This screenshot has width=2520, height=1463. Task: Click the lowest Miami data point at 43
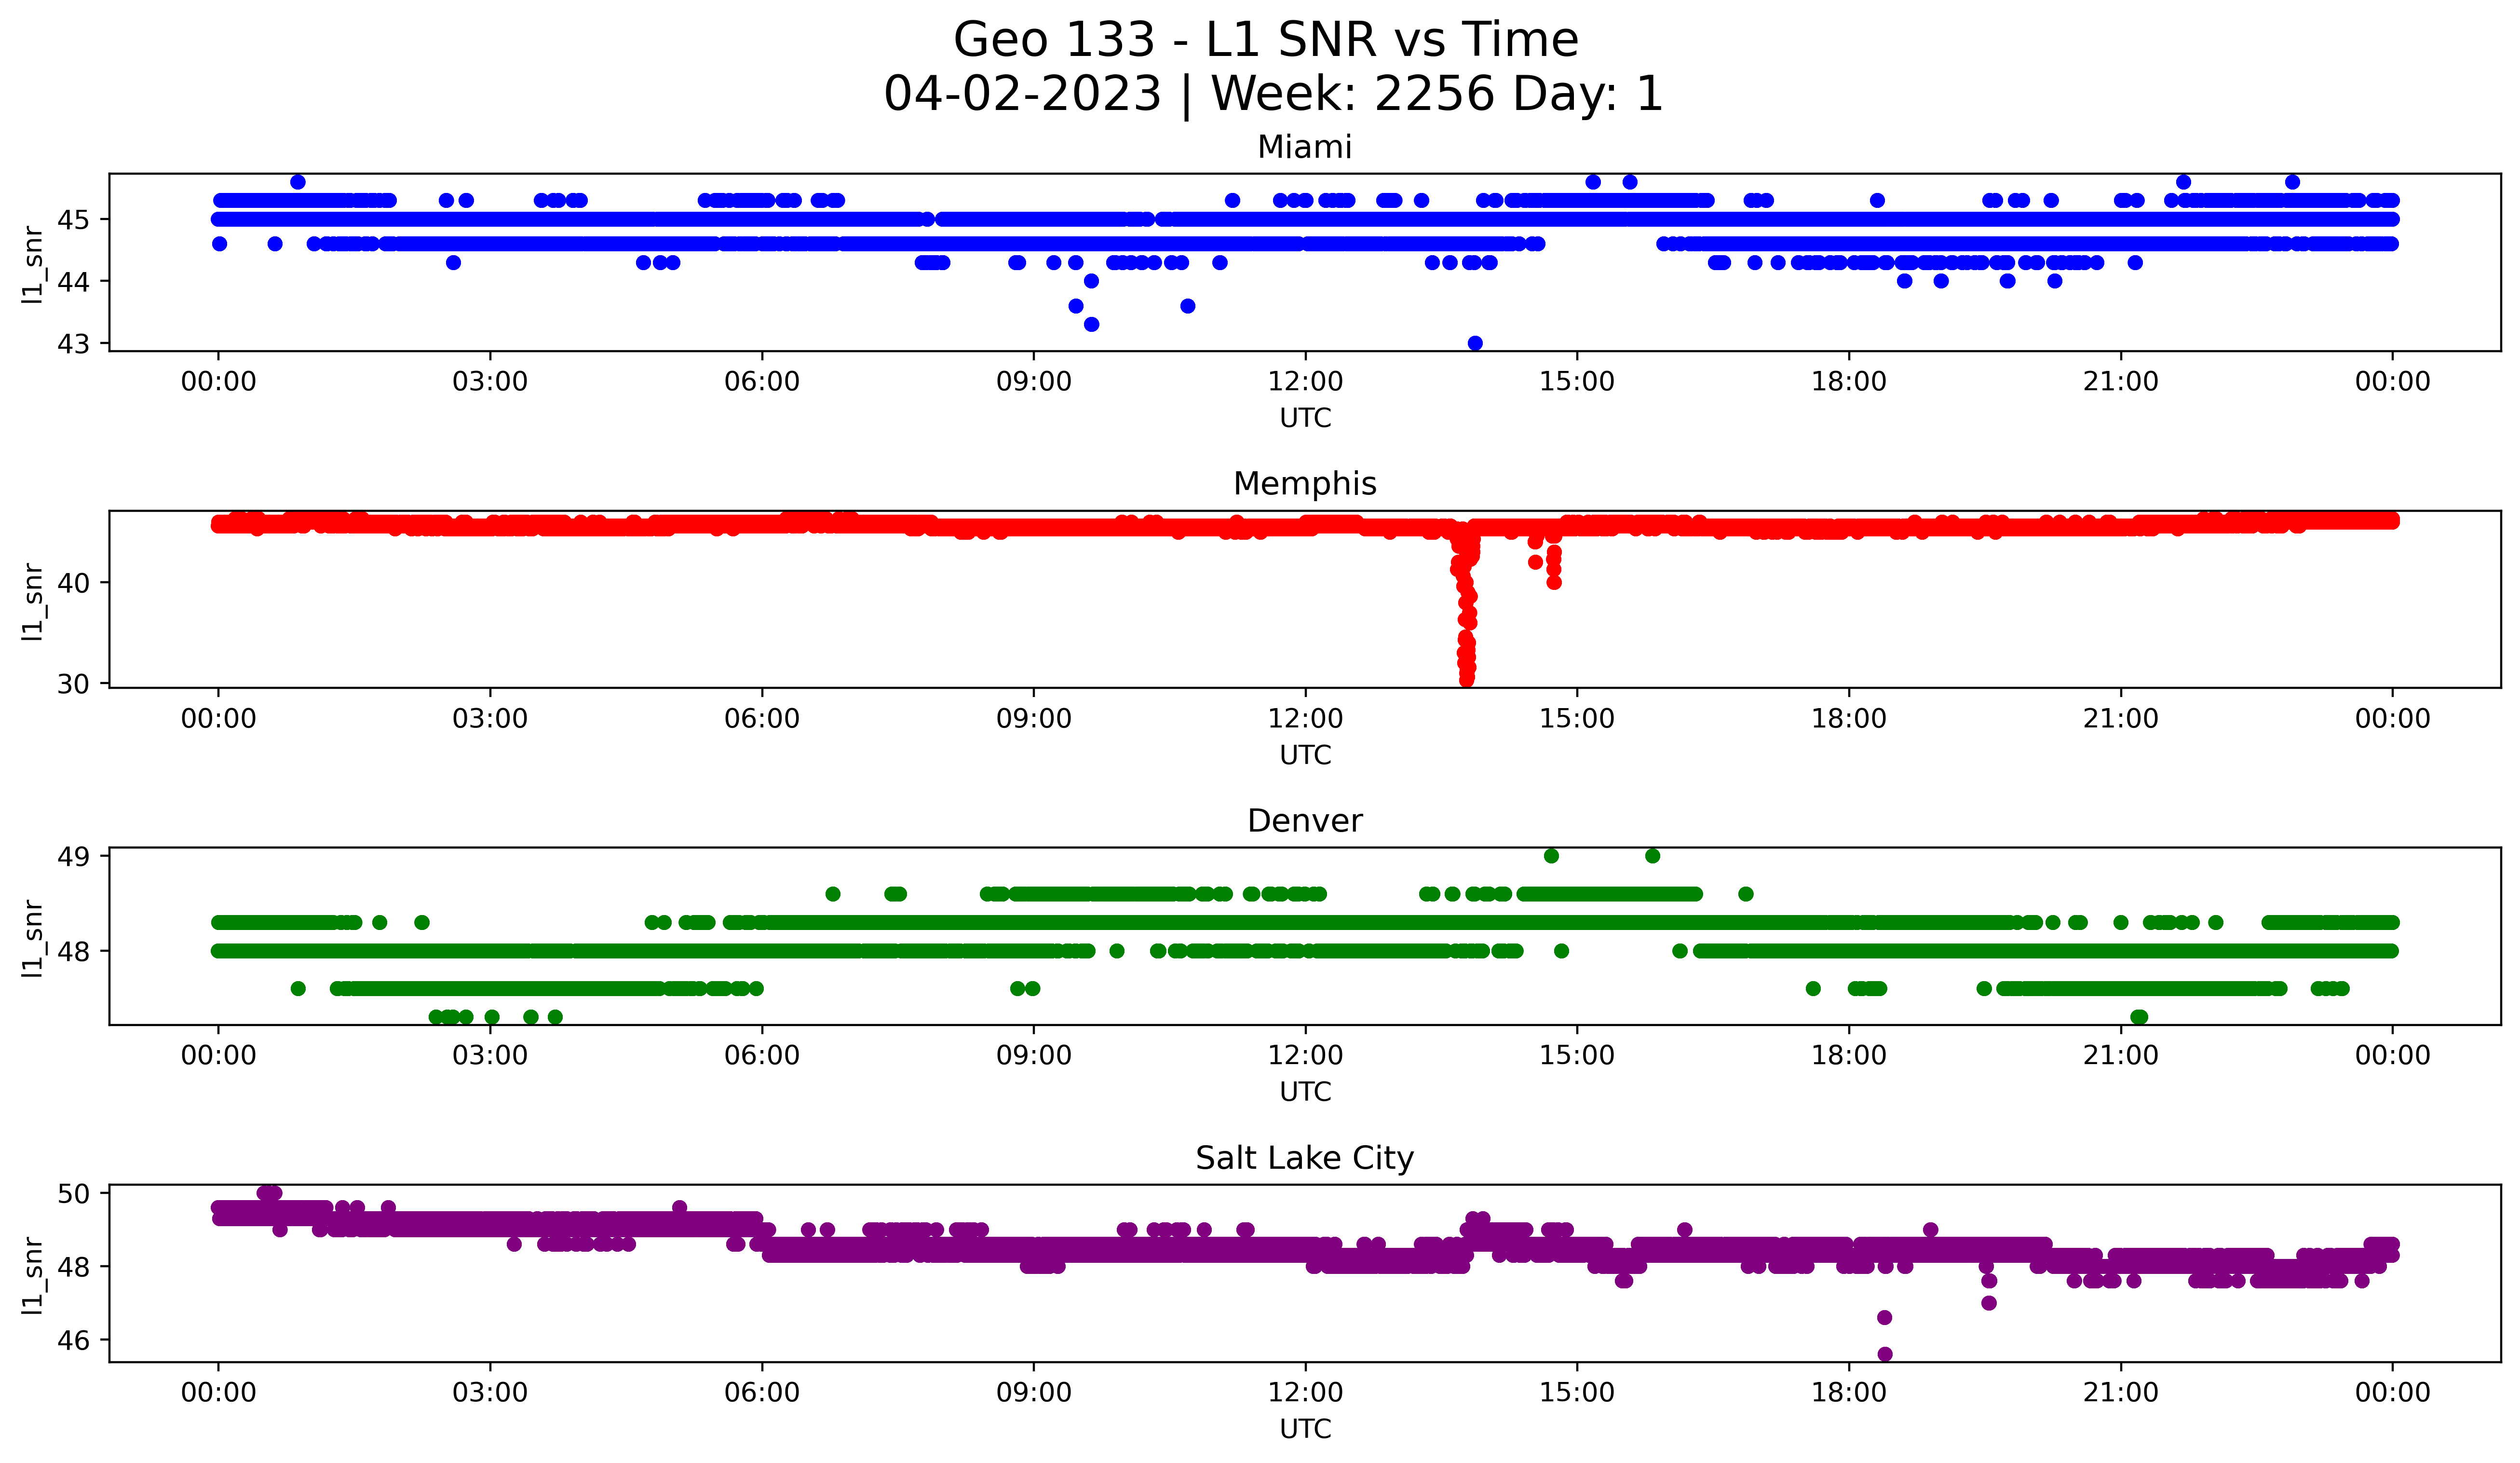pyautogui.click(x=1474, y=343)
